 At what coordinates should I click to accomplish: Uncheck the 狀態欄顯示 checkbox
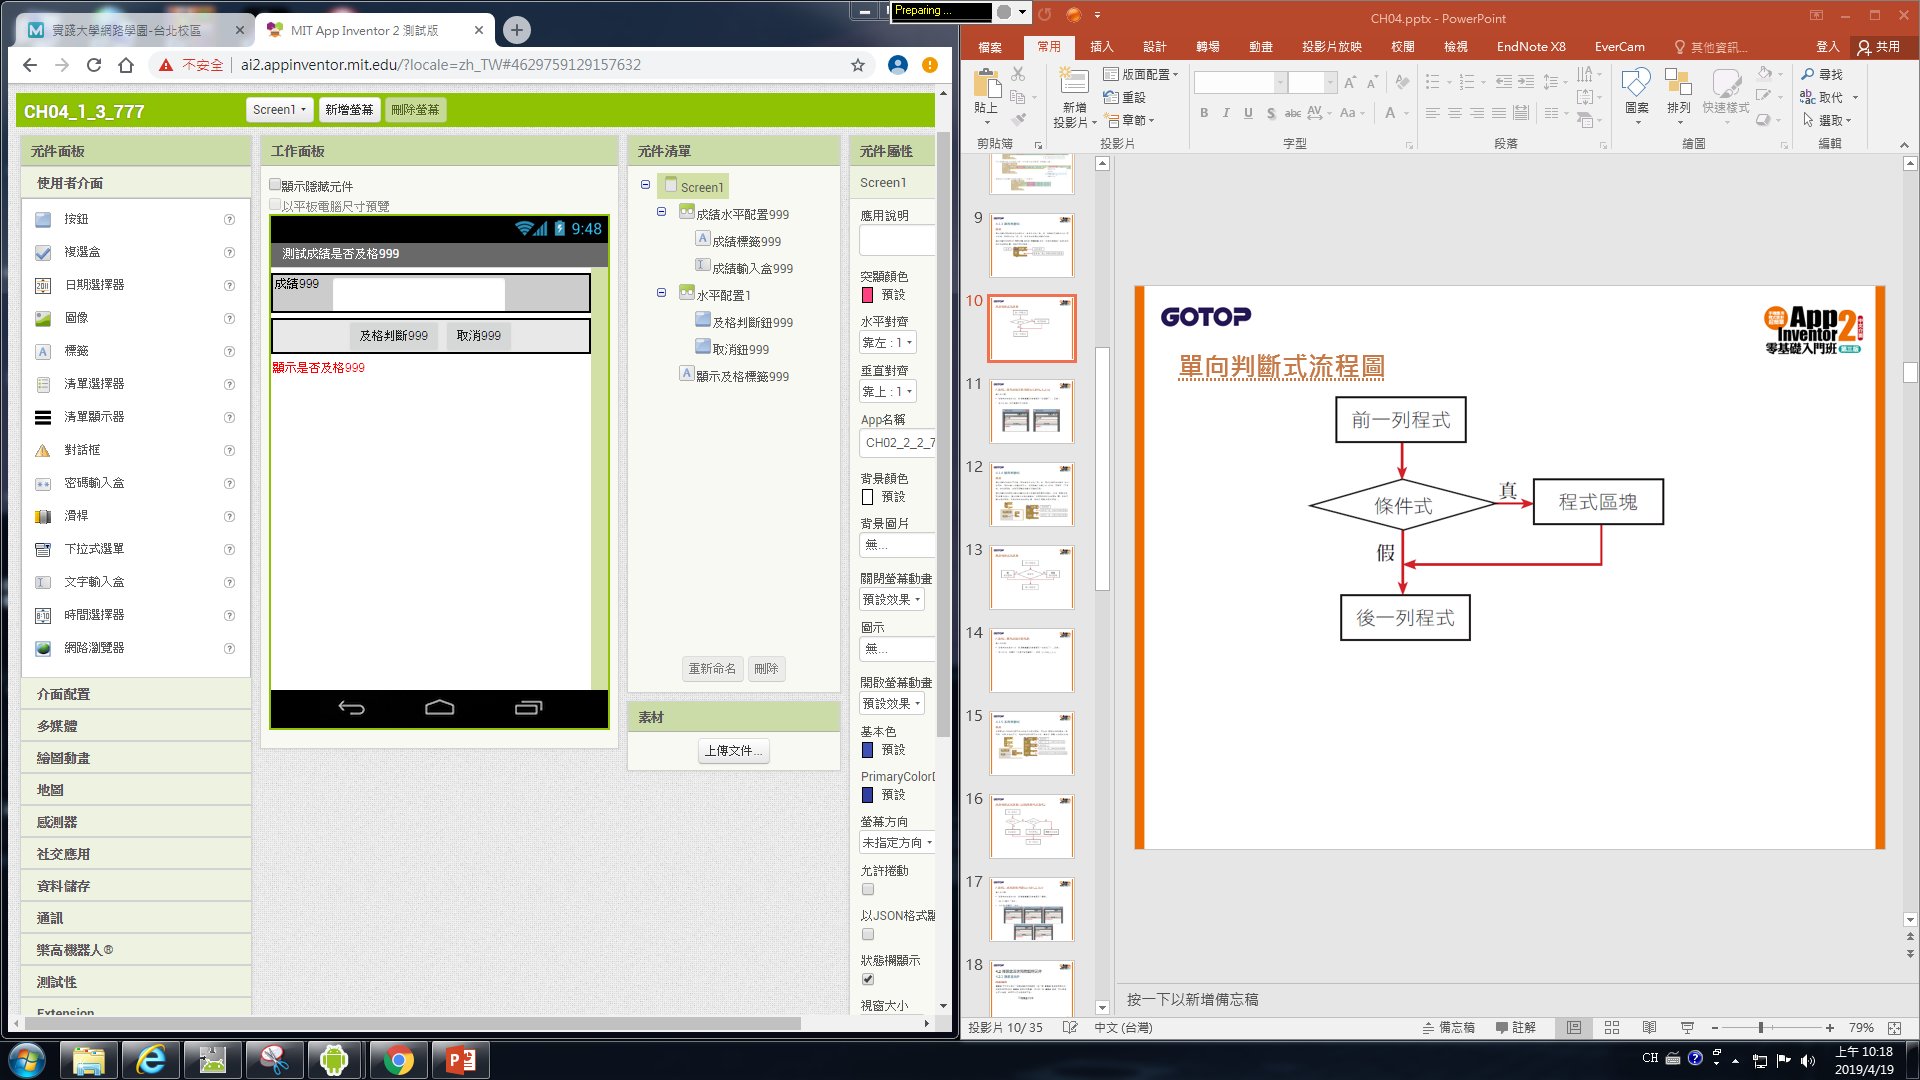[x=868, y=979]
